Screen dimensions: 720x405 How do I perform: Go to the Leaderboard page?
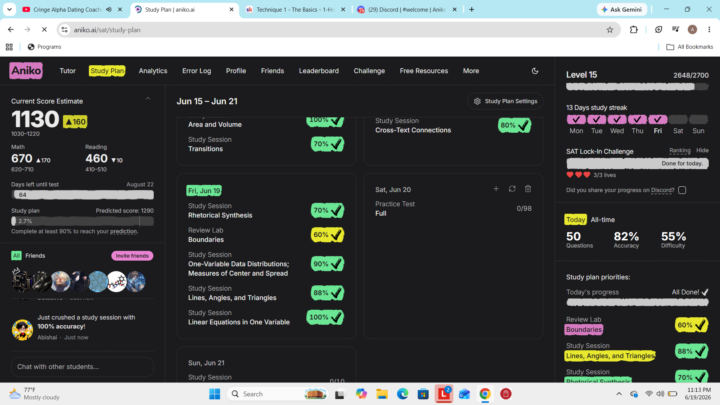319,71
